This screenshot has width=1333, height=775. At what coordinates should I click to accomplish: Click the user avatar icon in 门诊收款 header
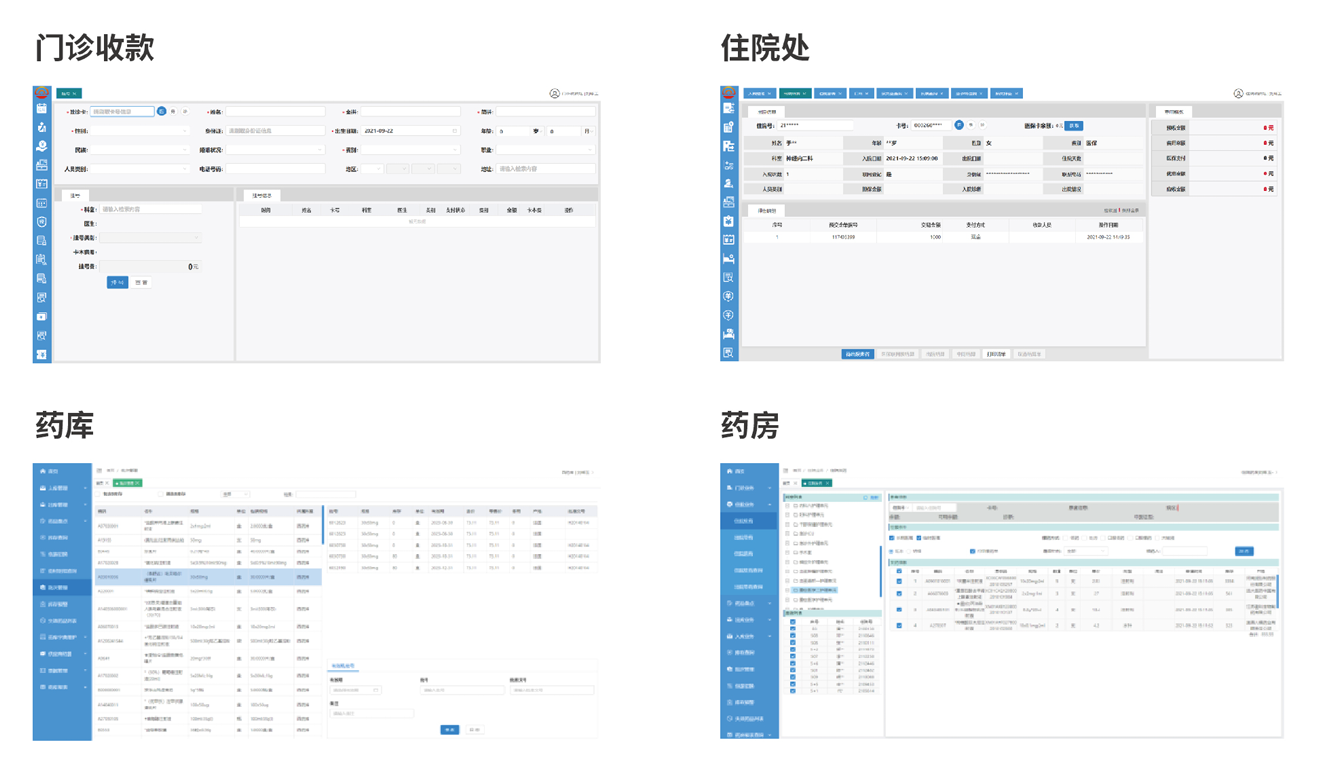[x=554, y=94]
